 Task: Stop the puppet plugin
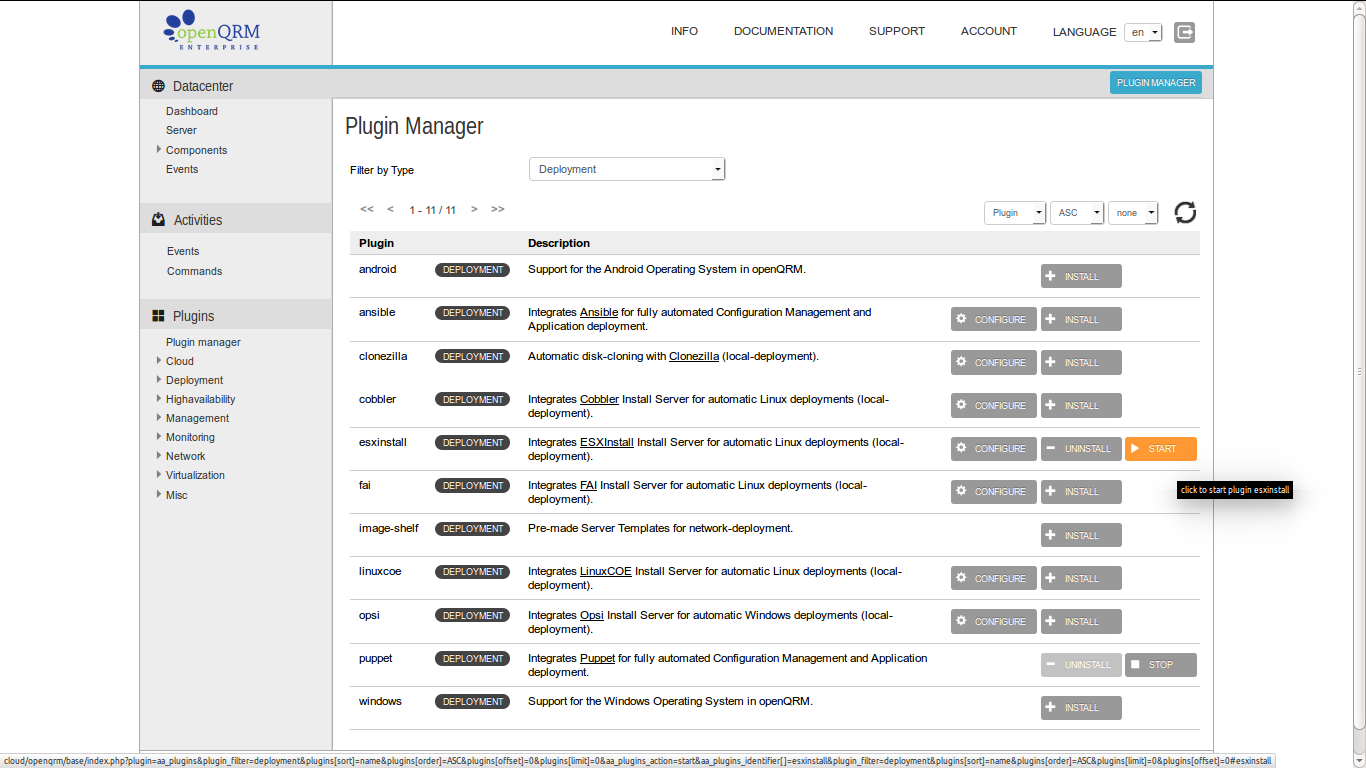pos(1161,664)
